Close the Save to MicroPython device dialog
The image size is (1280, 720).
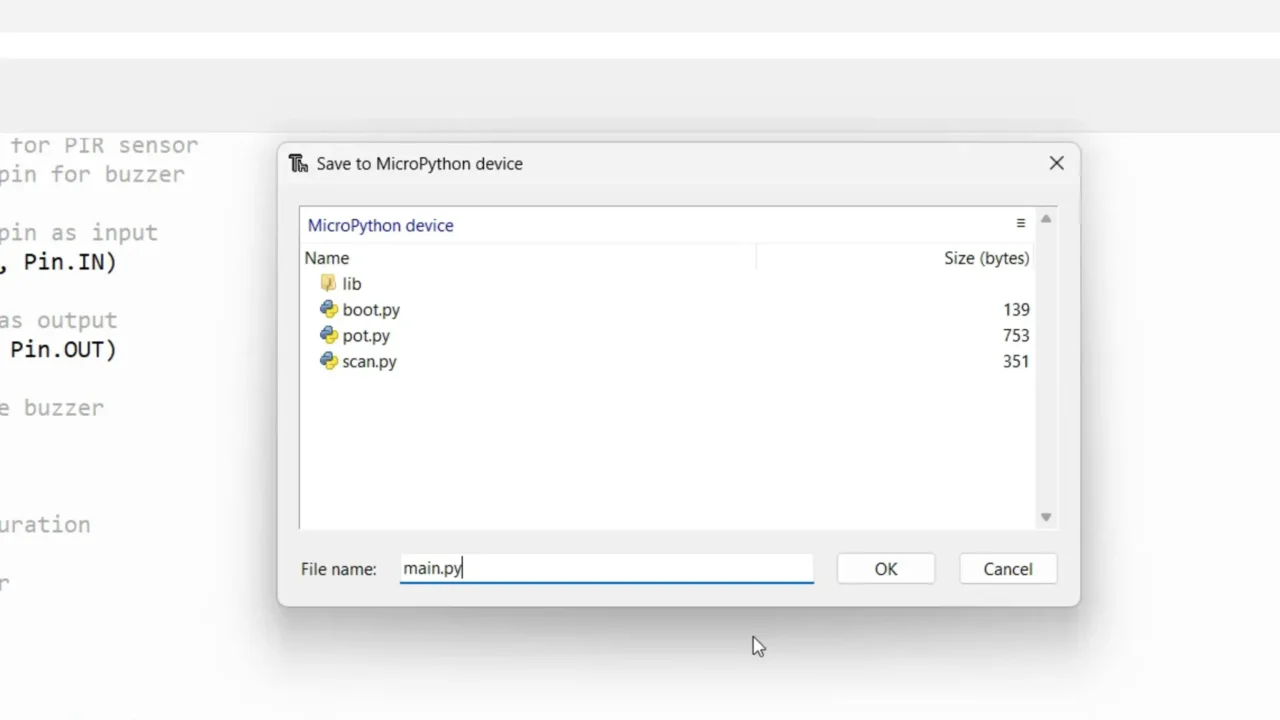click(1057, 163)
